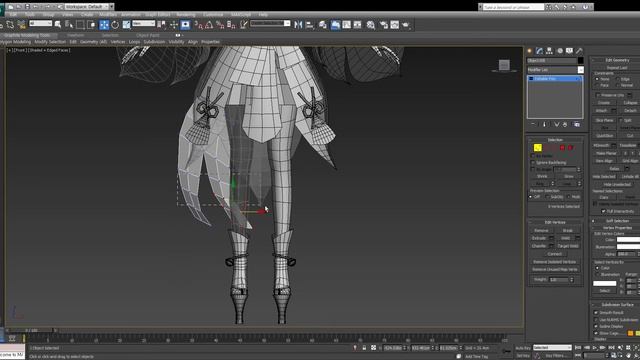
Task: Open the Modifier List dropdown
Action: click(x=555, y=70)
